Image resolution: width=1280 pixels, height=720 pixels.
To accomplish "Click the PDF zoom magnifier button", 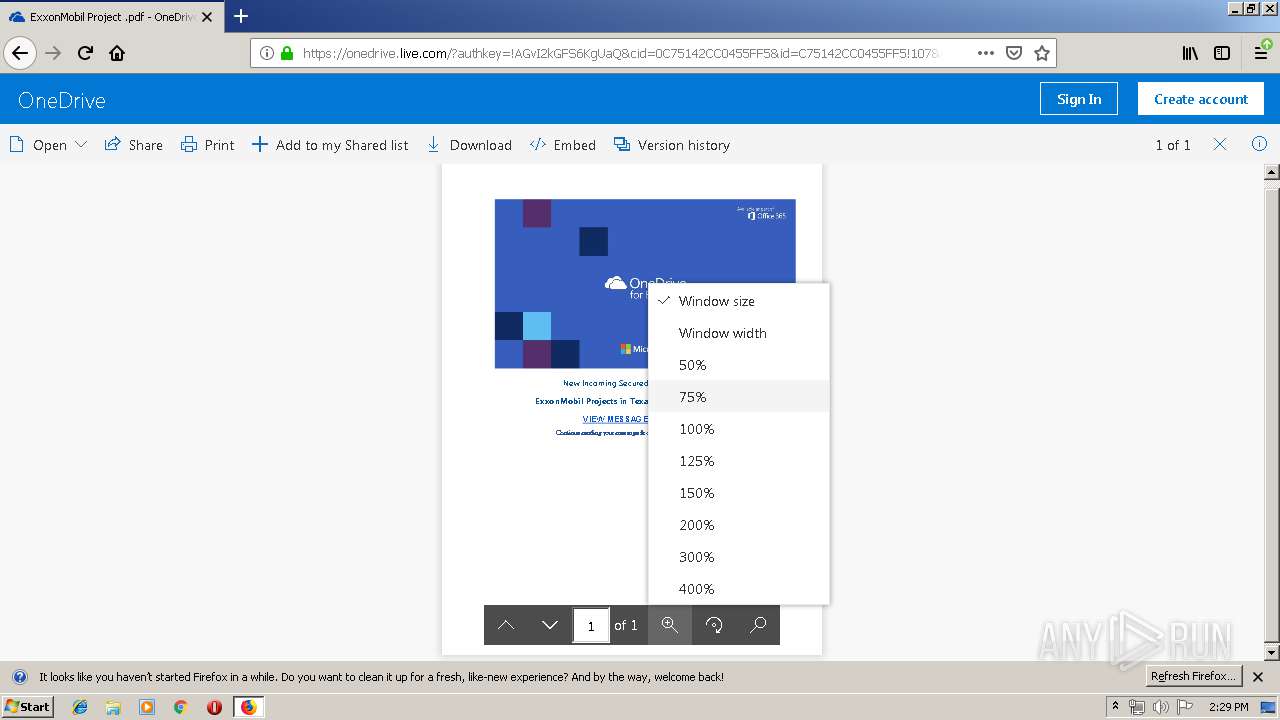I will click(x=670, y=625).
